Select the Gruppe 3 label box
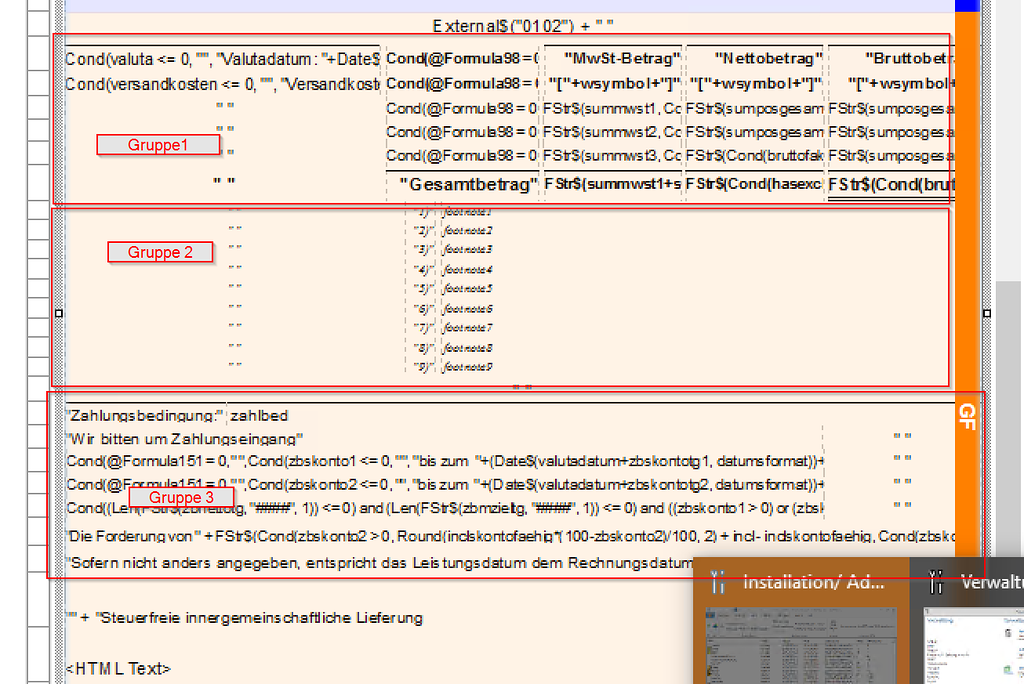 click(181, 497)
